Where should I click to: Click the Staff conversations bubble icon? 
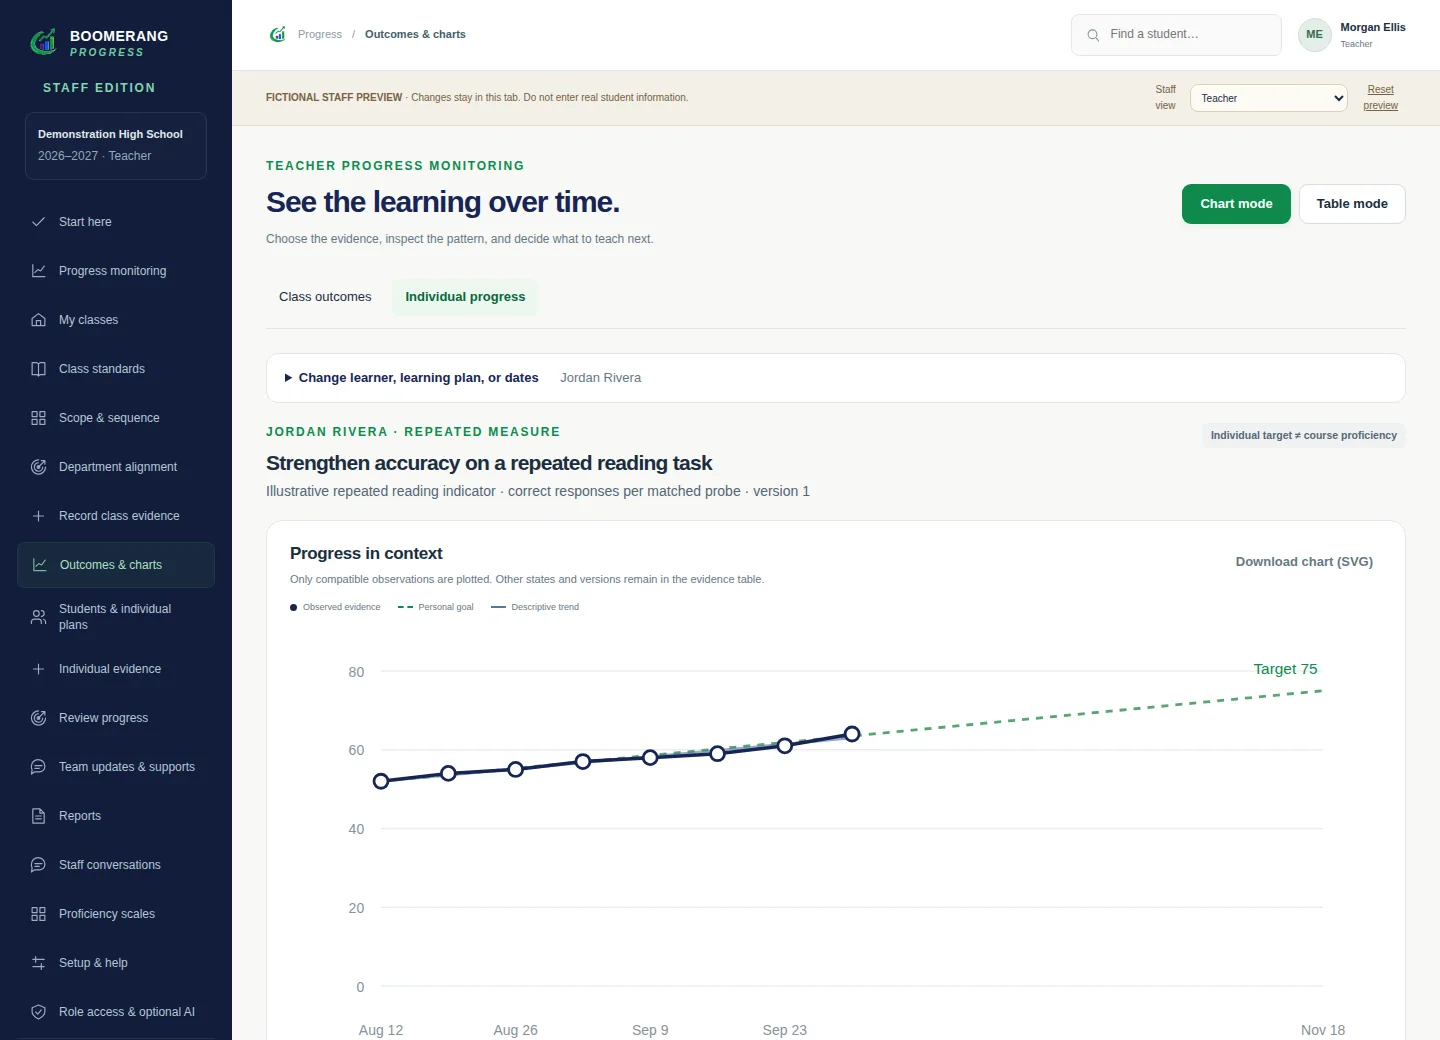click(38, 865)
